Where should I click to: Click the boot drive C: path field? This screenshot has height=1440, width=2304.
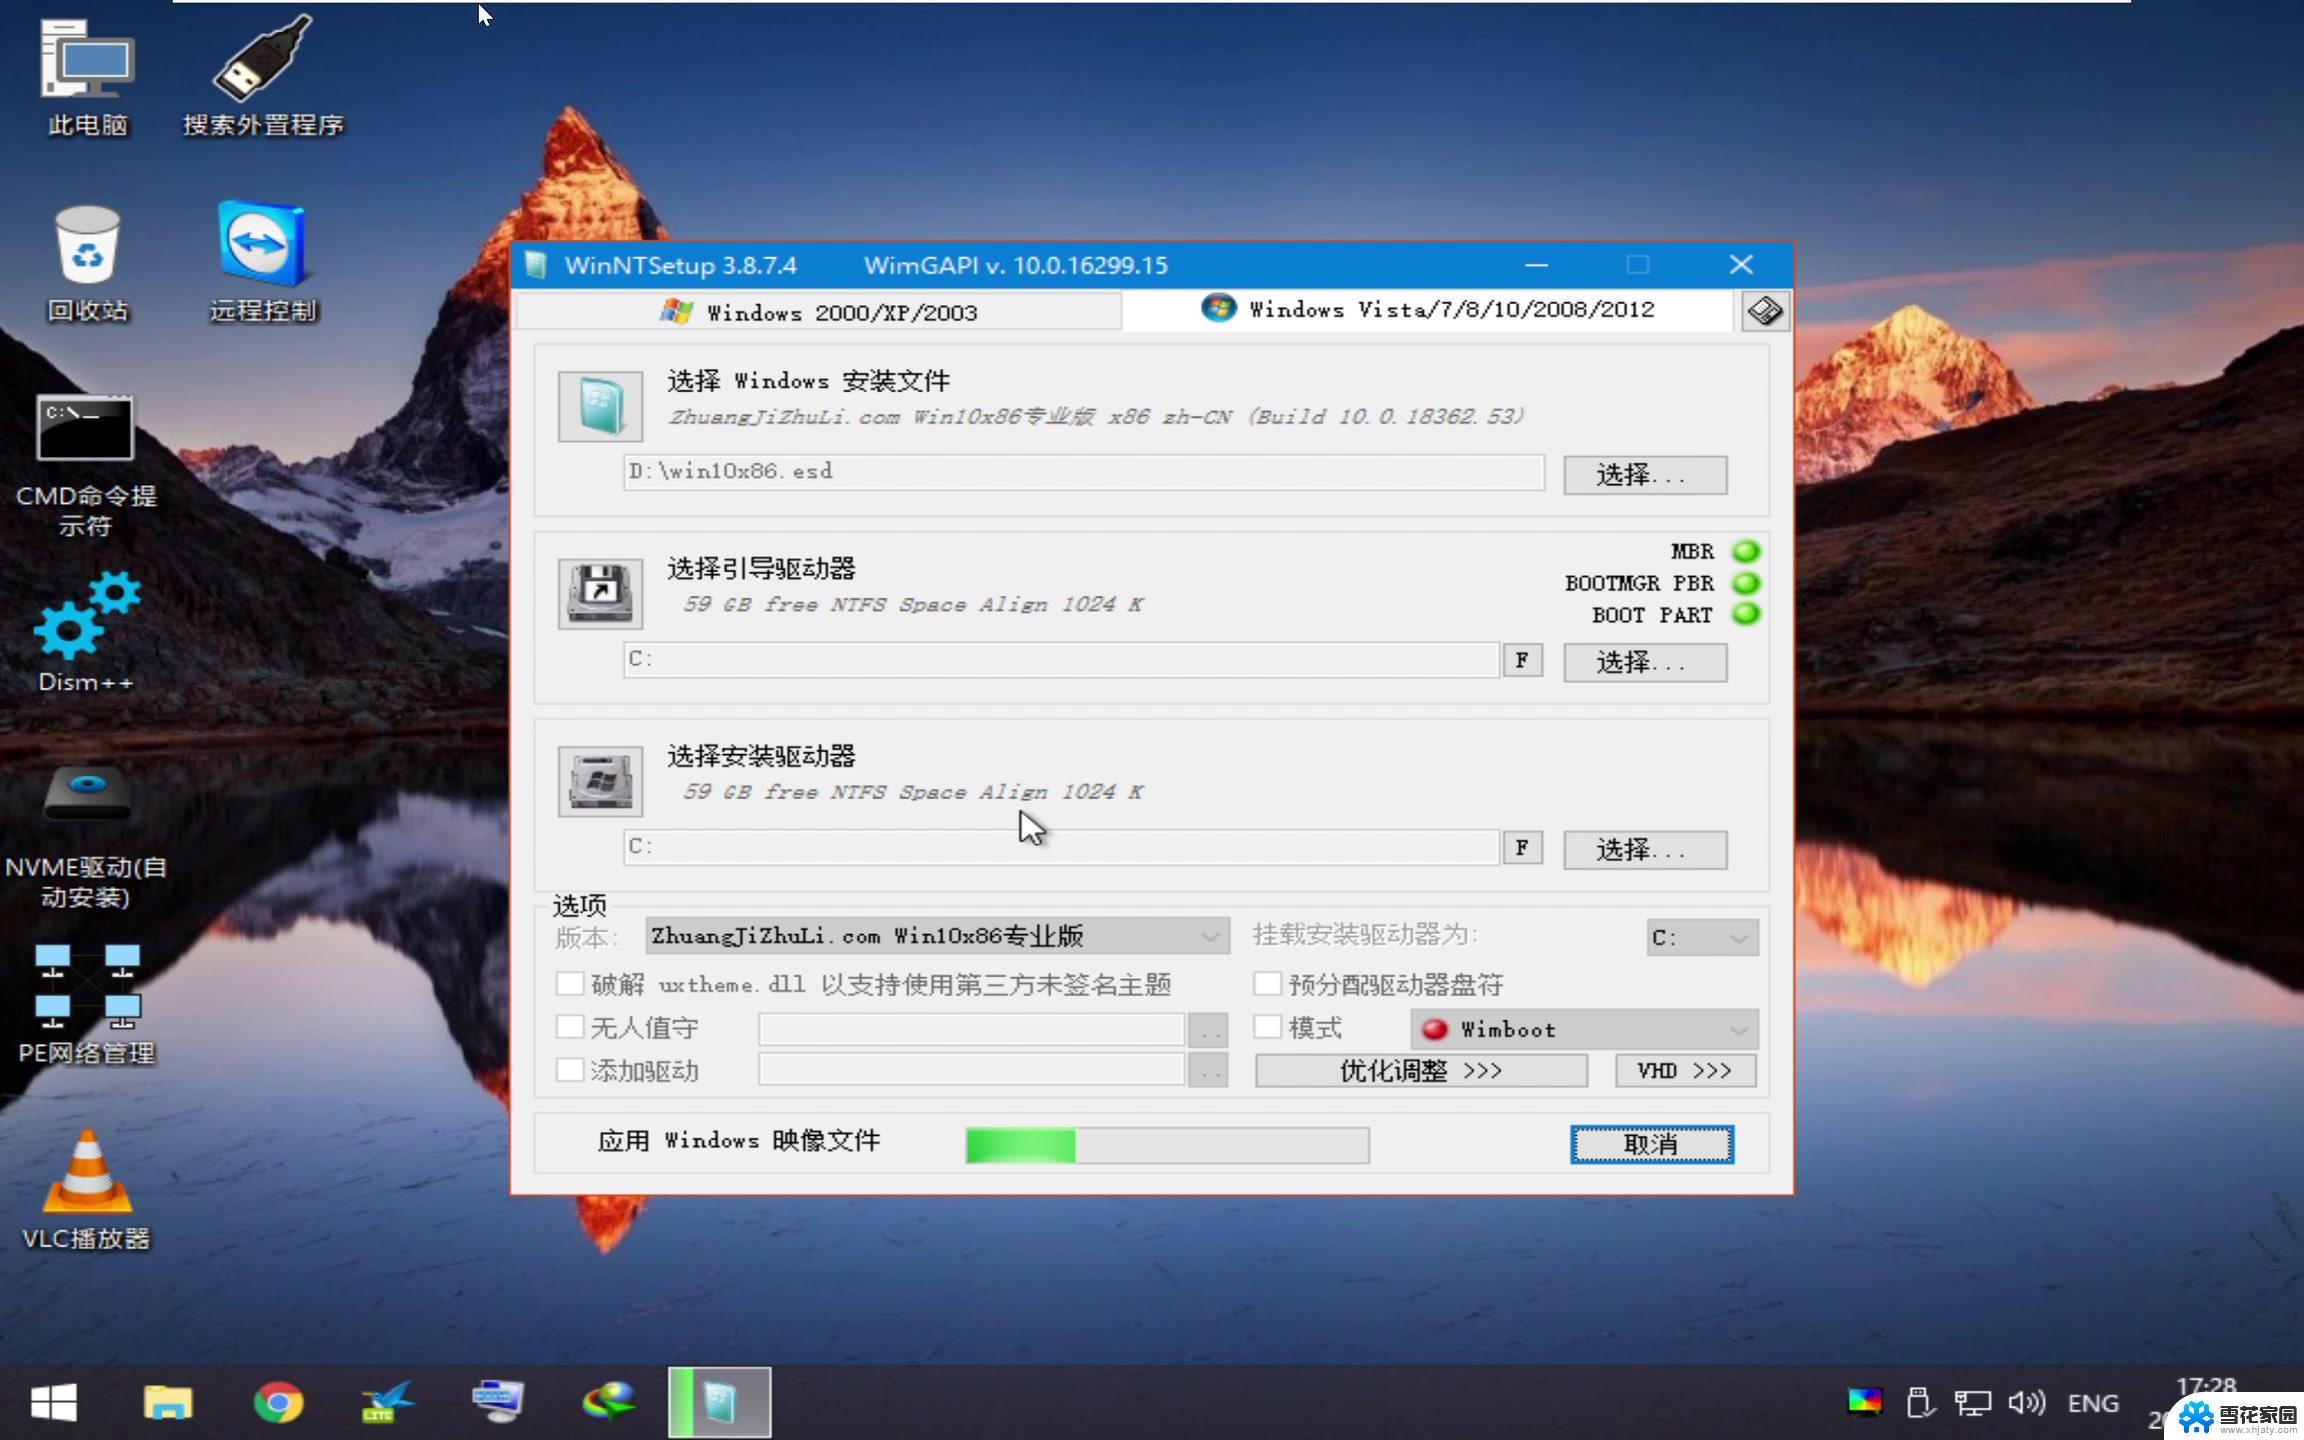point(1061,660)
